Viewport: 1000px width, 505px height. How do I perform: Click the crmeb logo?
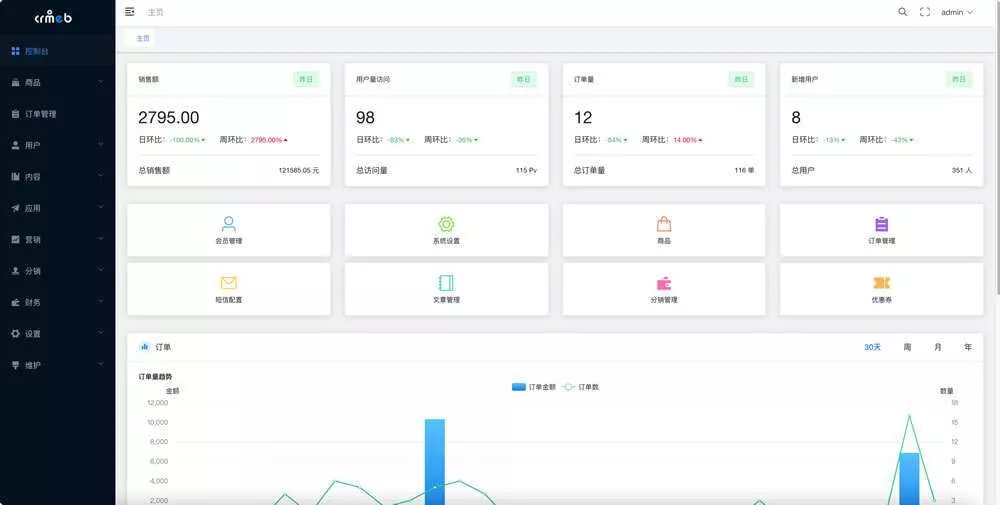53,17
